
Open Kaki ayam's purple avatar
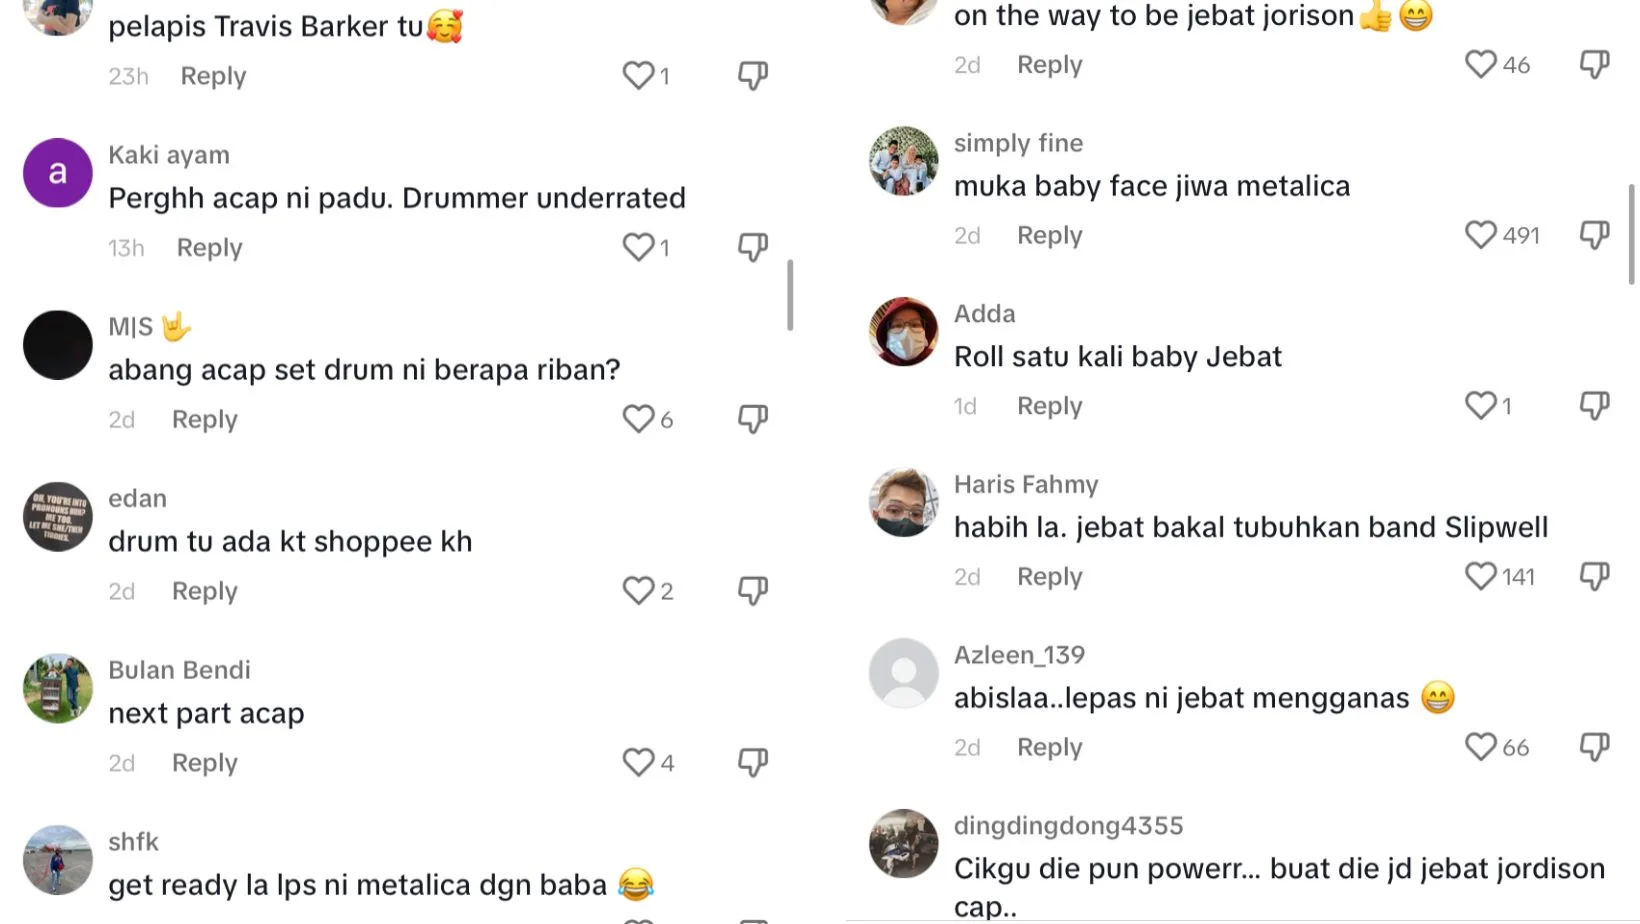click(58, 173)
